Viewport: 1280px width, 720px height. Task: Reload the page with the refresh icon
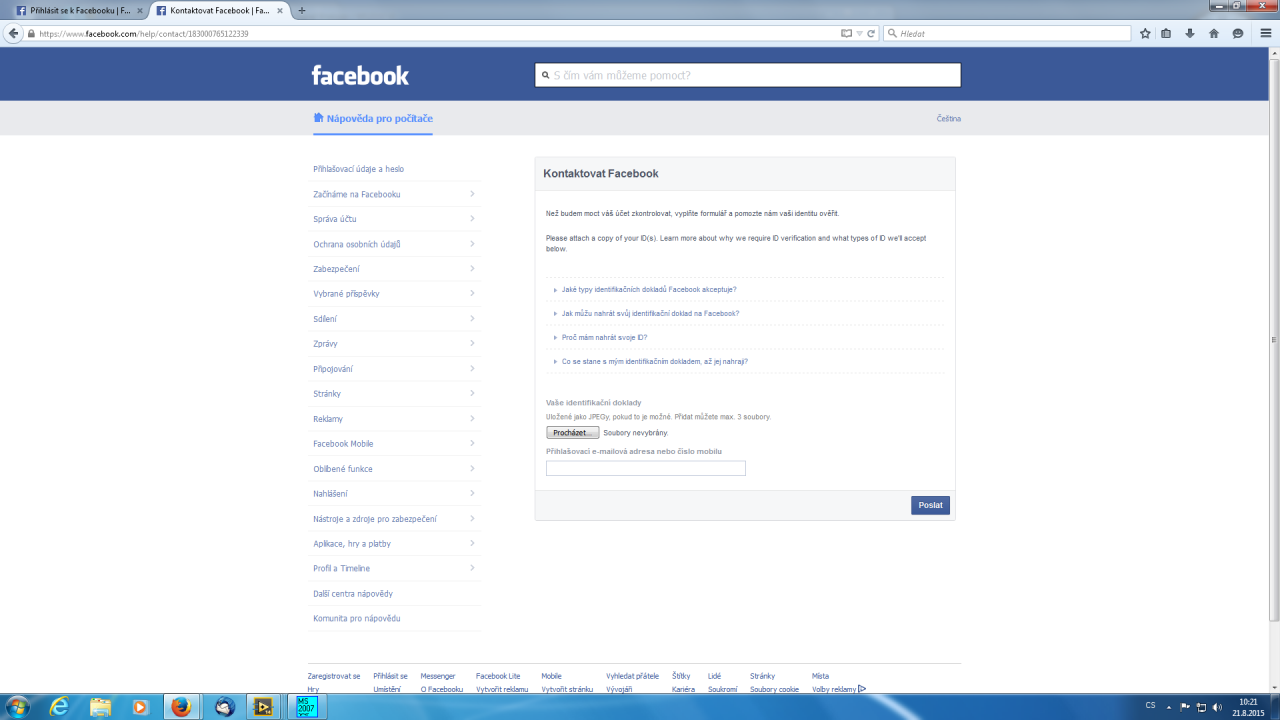(x=871, y=33)
